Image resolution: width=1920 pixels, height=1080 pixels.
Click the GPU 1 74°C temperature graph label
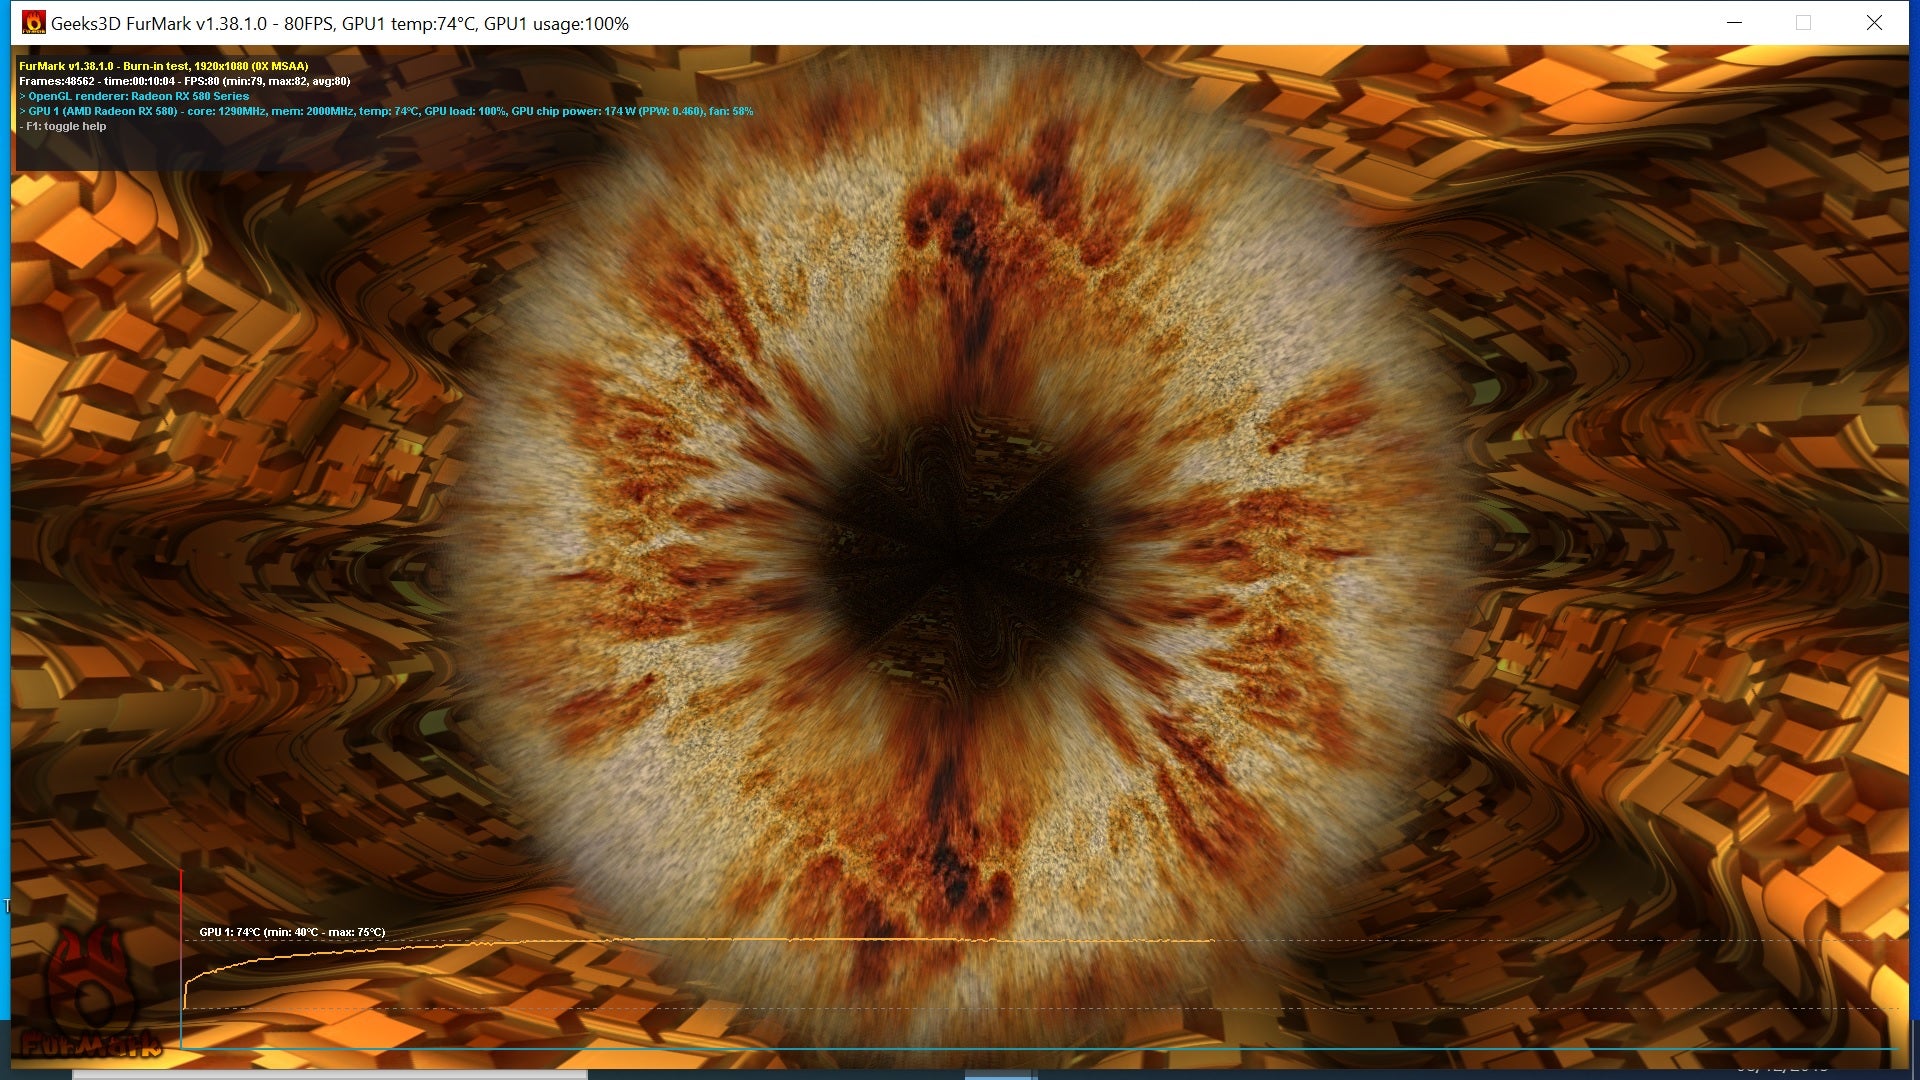click(x=292, y=932)
